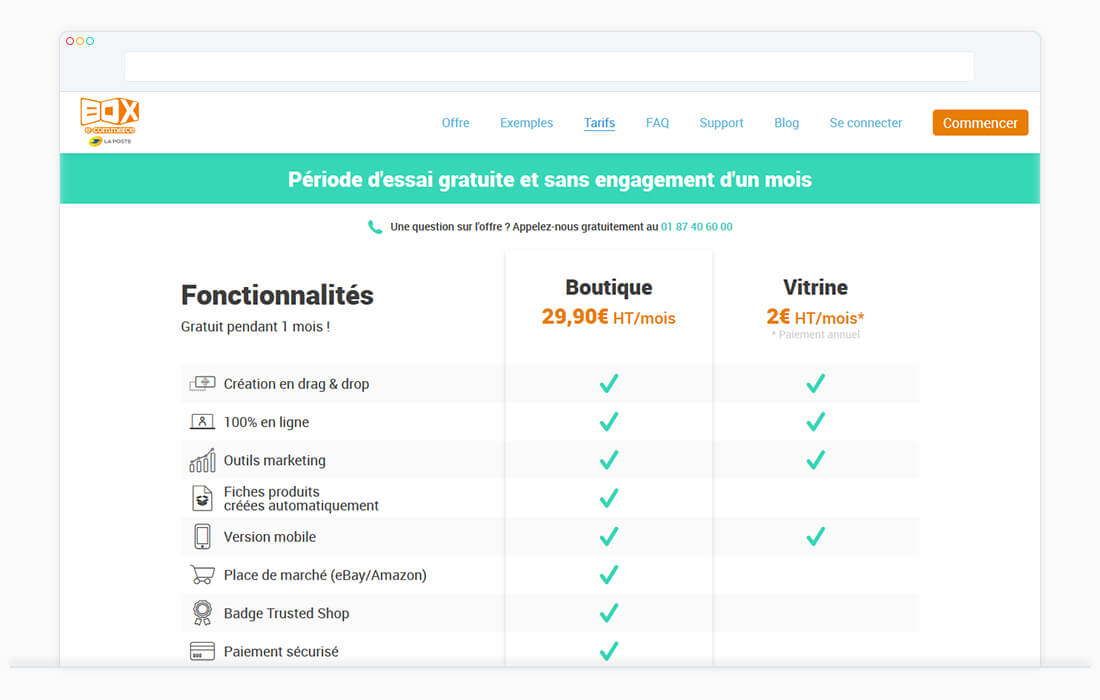
Task: Call the phone number 01 87 40 60 00
Action: (696, 227)
